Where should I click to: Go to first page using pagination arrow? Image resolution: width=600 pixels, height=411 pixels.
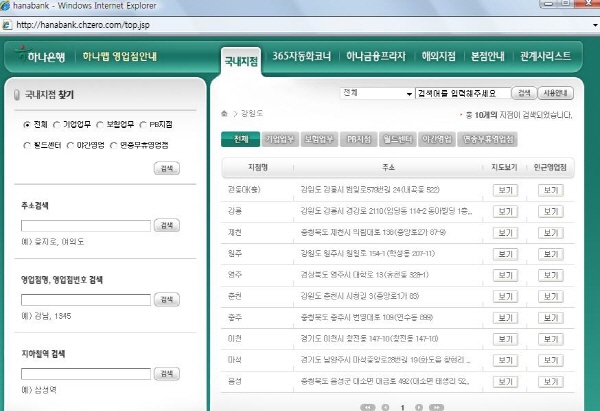pyautogui.click(x=367, y=407)
